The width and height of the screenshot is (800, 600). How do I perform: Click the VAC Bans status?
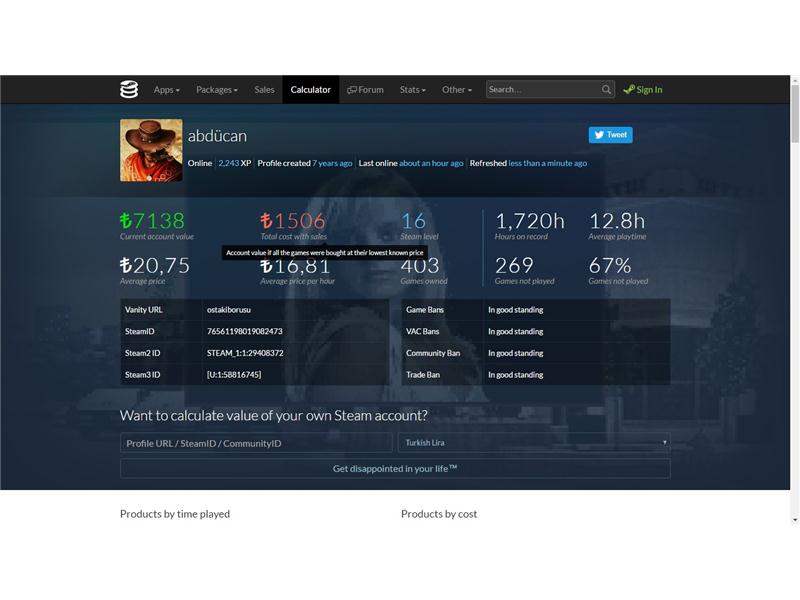[x=515, y=331]
